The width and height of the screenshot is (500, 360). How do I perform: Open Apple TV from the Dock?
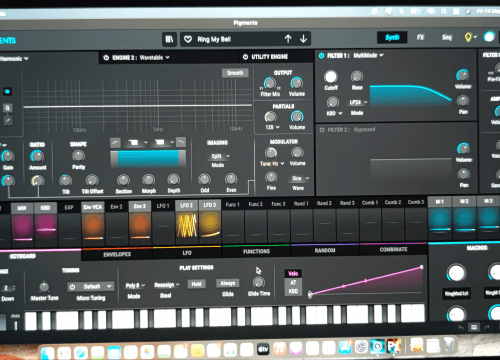[263, 350]
